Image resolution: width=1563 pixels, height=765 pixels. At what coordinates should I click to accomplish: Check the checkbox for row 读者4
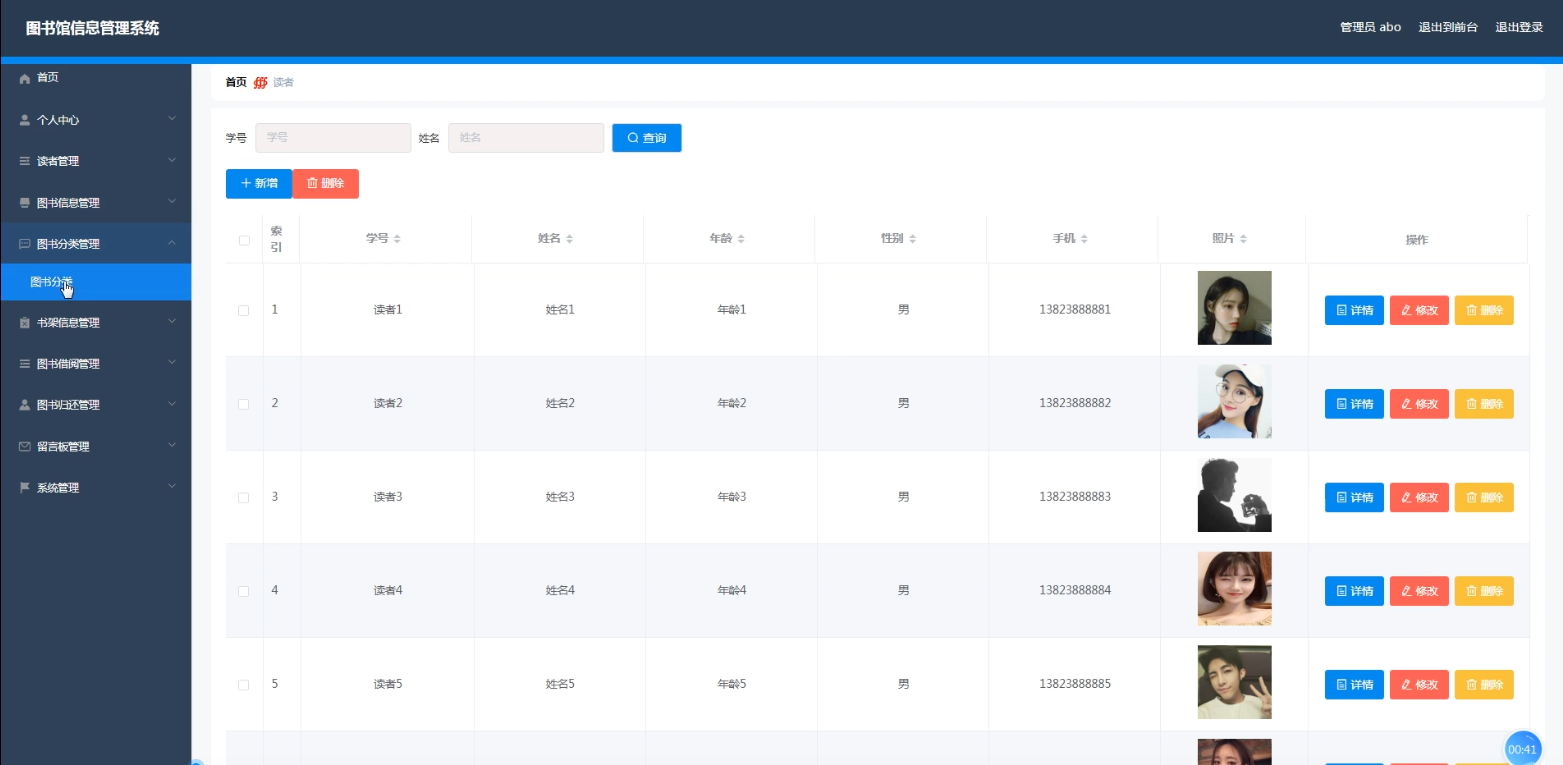point(244,591)
